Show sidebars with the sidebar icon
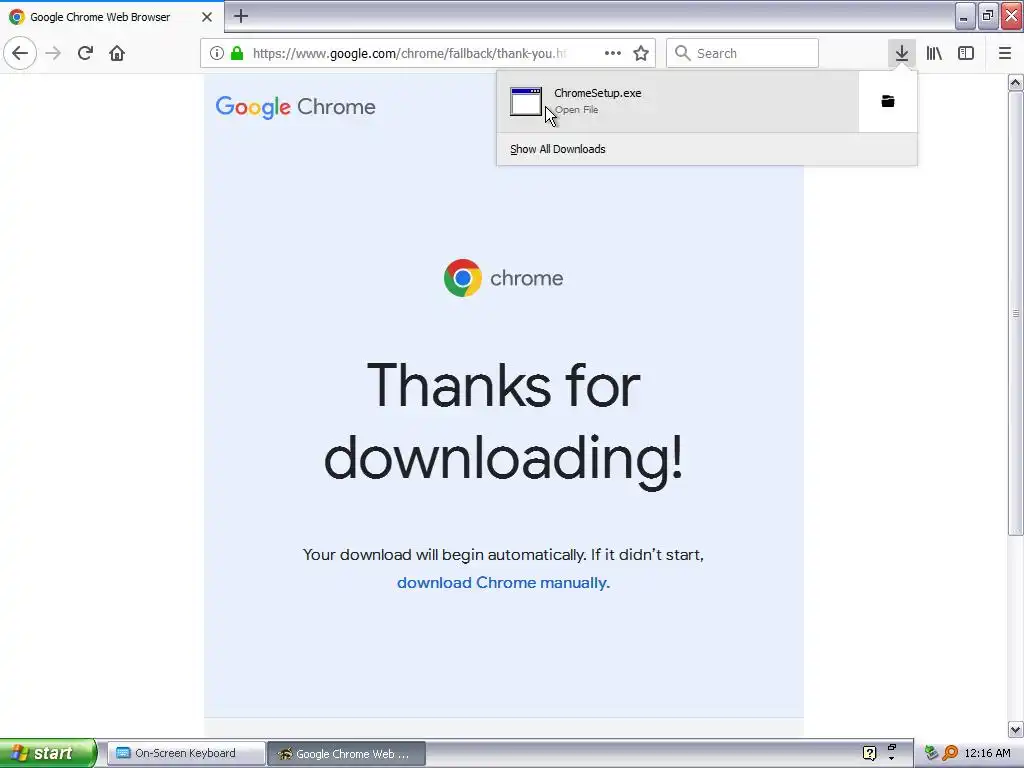Viewport: 1024px width, 768px height. click(x=966, y=53)
